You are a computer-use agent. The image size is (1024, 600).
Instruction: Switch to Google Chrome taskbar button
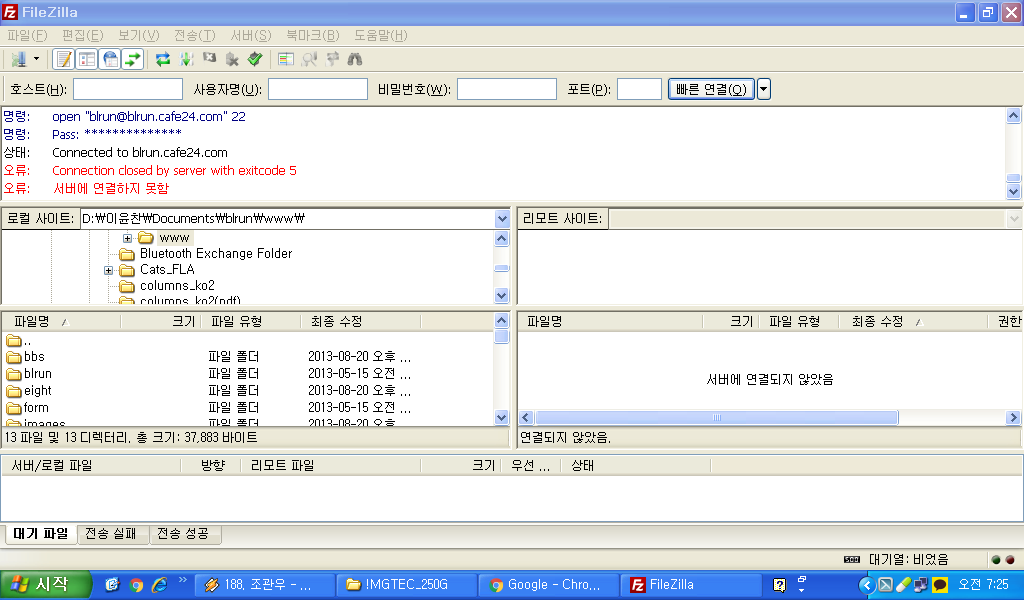pos(549,584)
